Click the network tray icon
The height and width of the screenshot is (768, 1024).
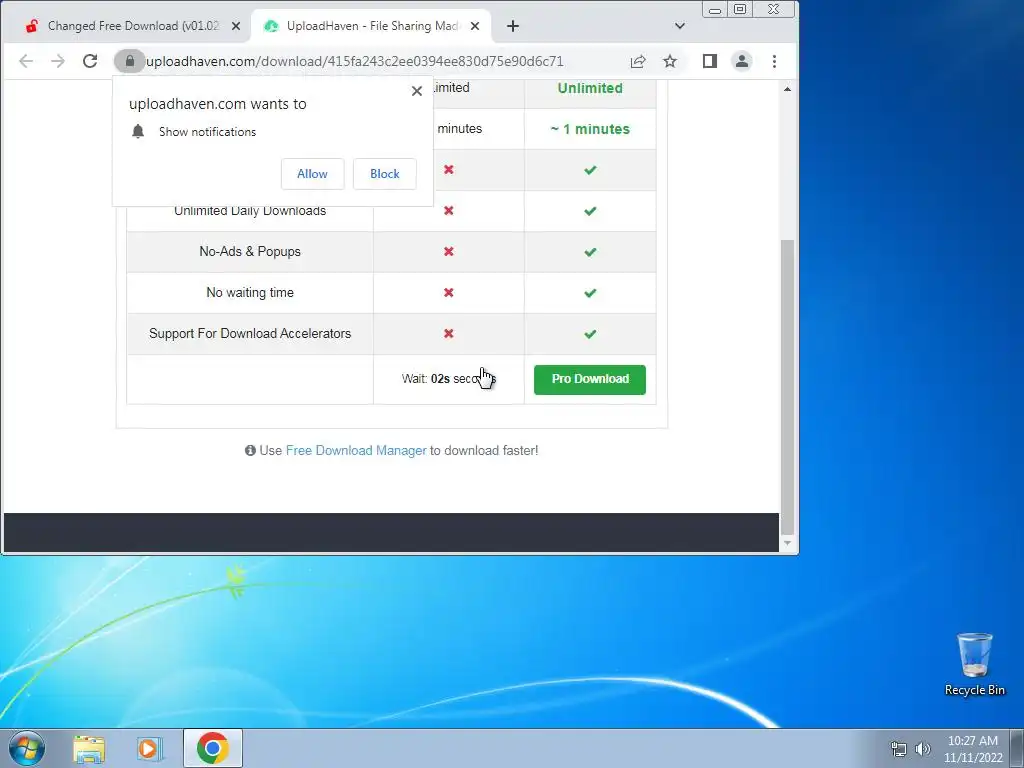tap(899, 749)
